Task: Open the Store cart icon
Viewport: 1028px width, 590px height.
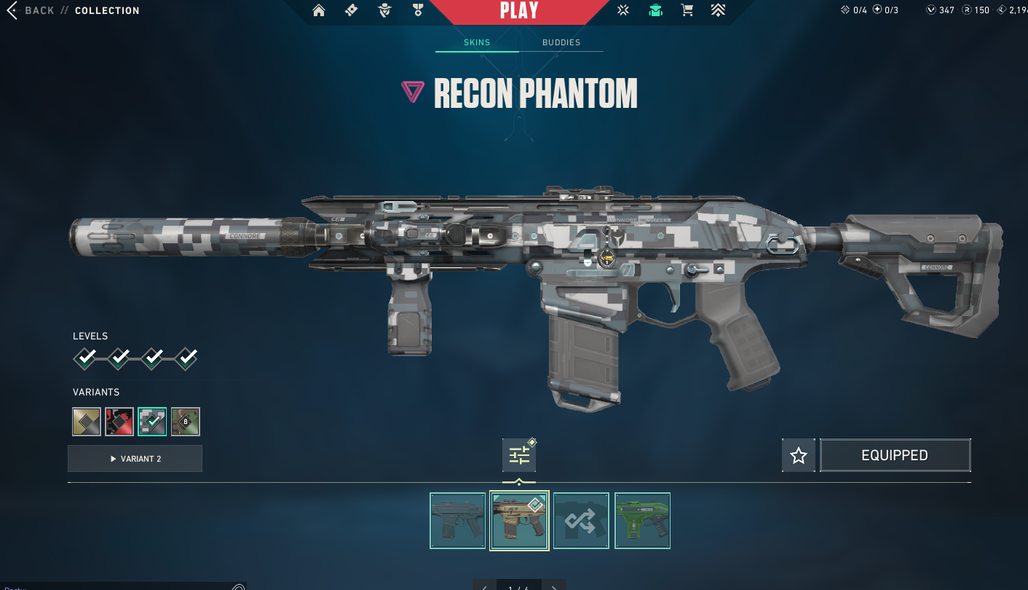Action: pos(687,10)
